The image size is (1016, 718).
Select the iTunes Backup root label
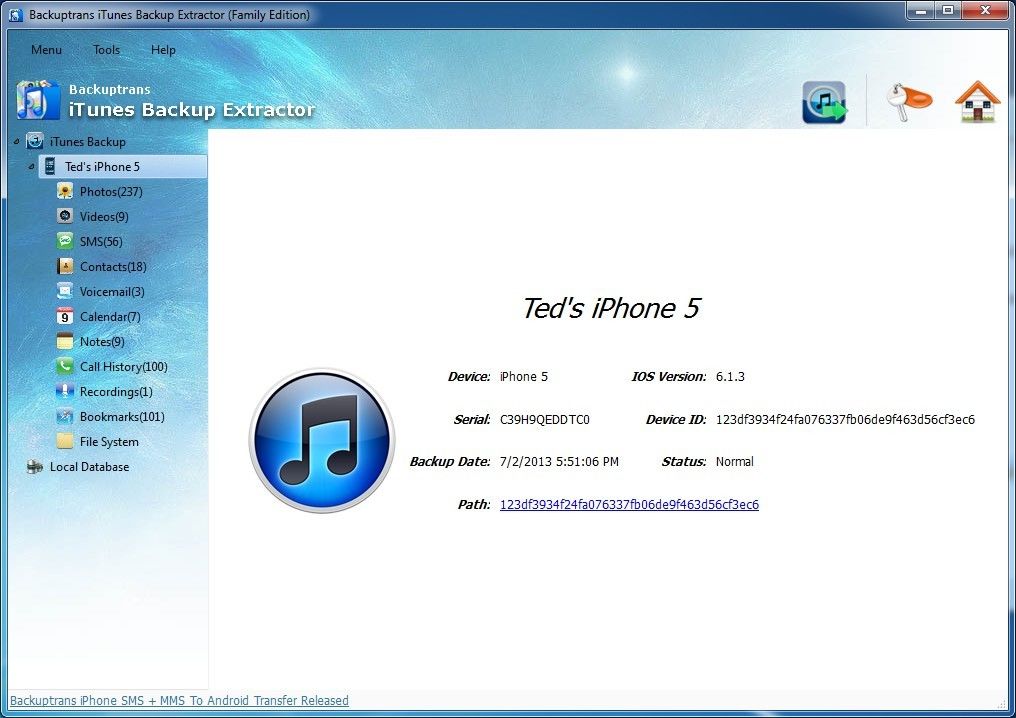88,142
